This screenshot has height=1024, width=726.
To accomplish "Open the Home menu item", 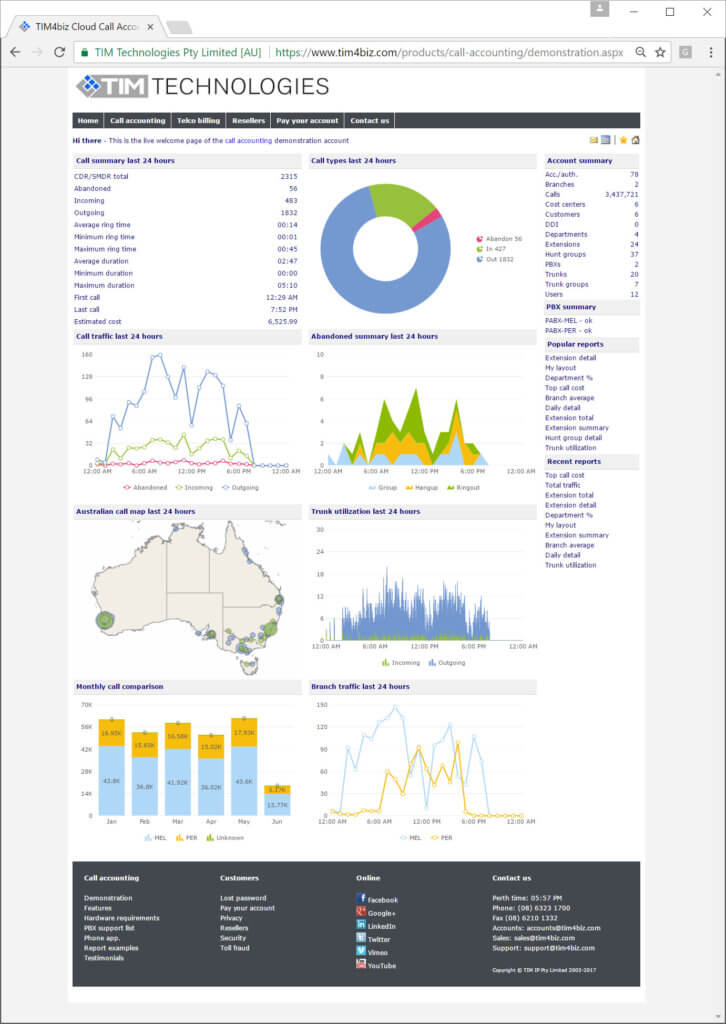I will (88, 121).
